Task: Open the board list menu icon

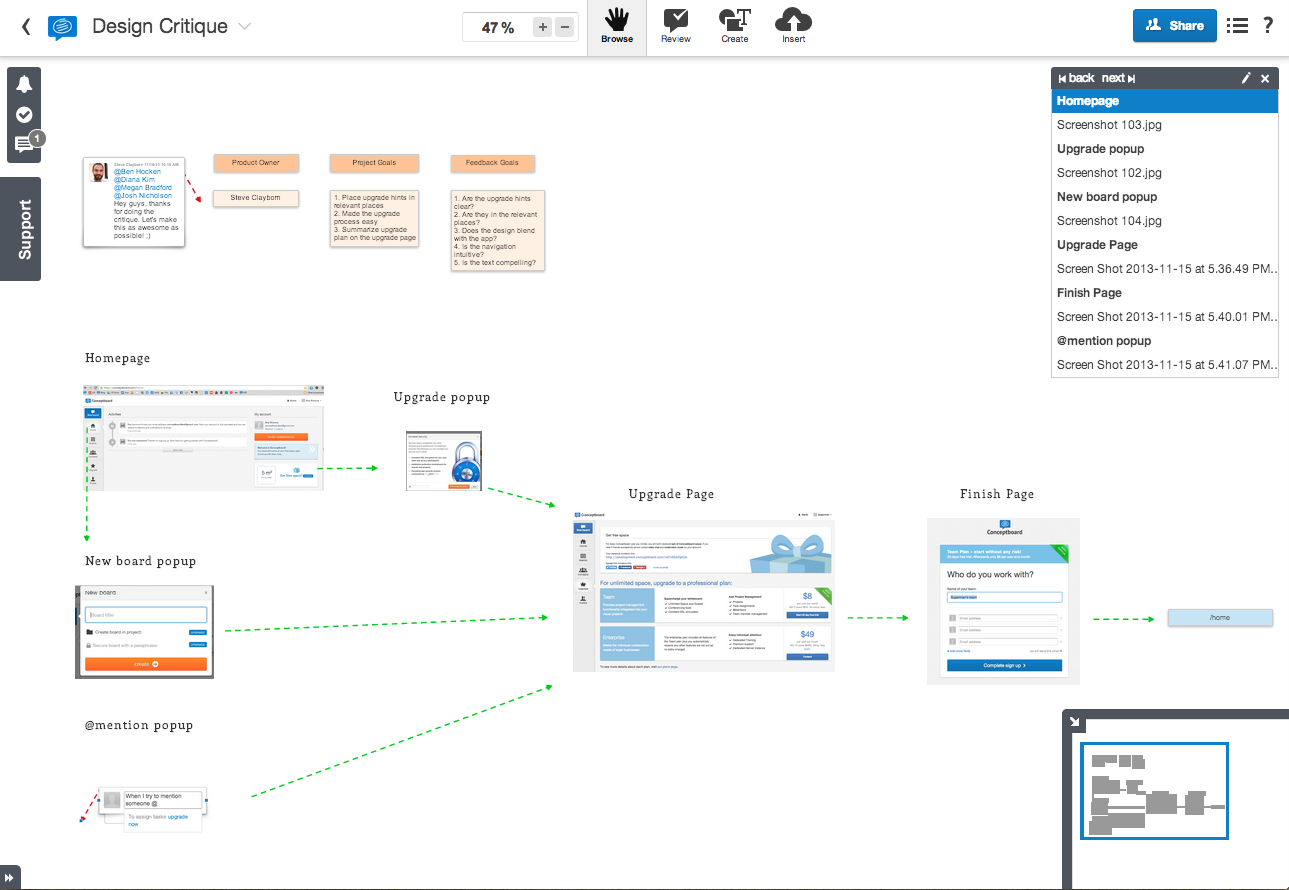Action: (1237, 26)
